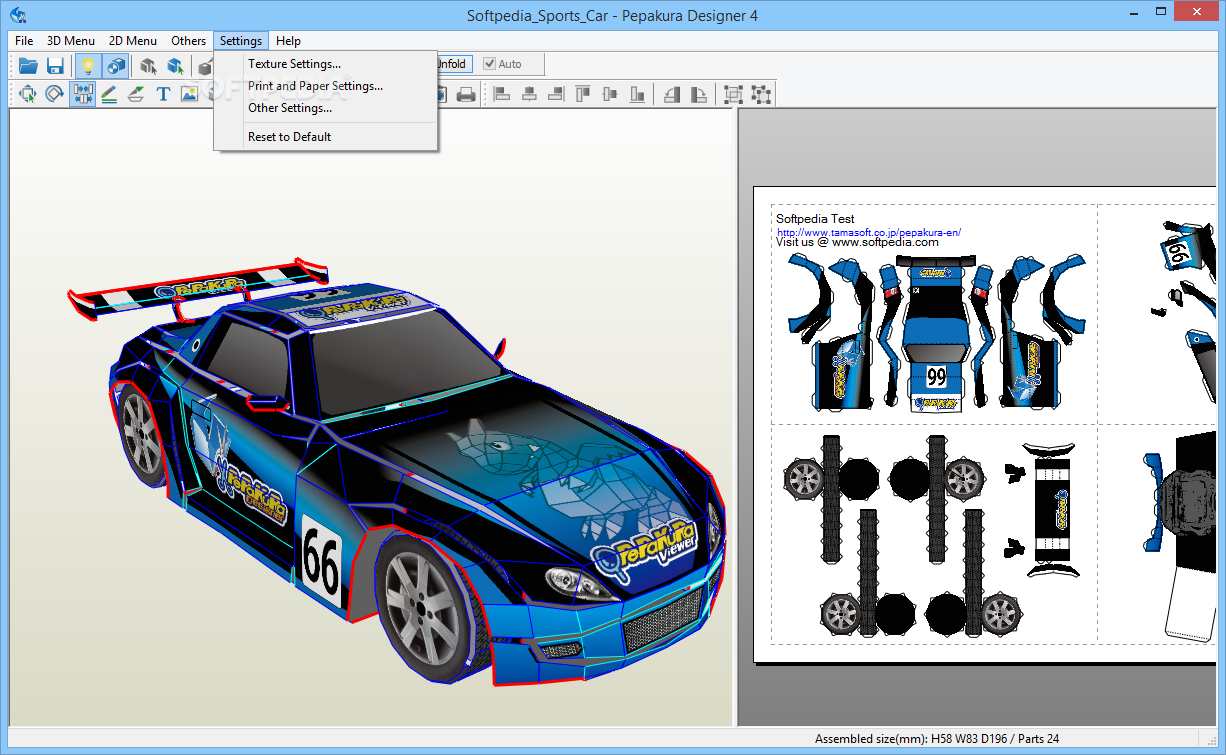Click the Align right edges icon
This screenshot has width=1226, height=755.
coord(557,94)
